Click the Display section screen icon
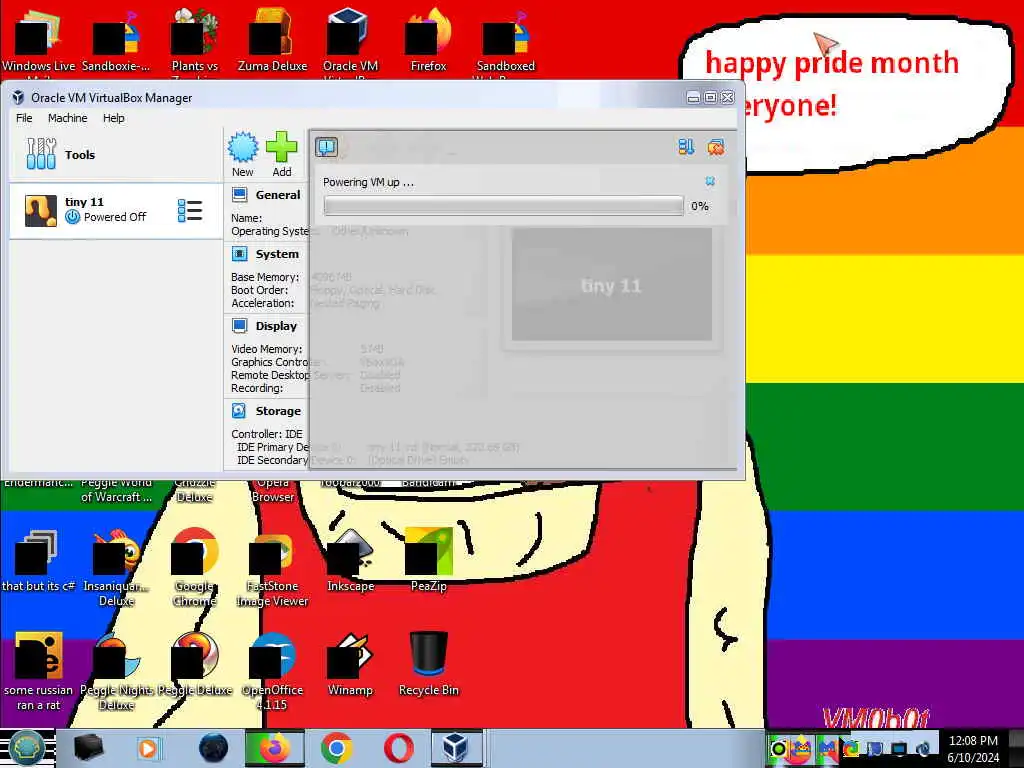The image size is (1024, 768). click(240, 325)
